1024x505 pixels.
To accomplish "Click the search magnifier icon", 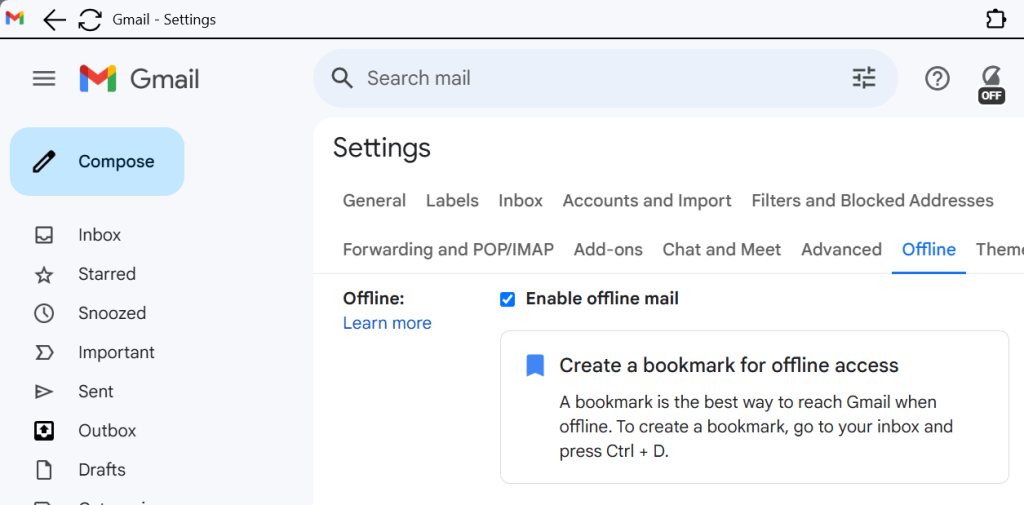I will coord(342,78).
